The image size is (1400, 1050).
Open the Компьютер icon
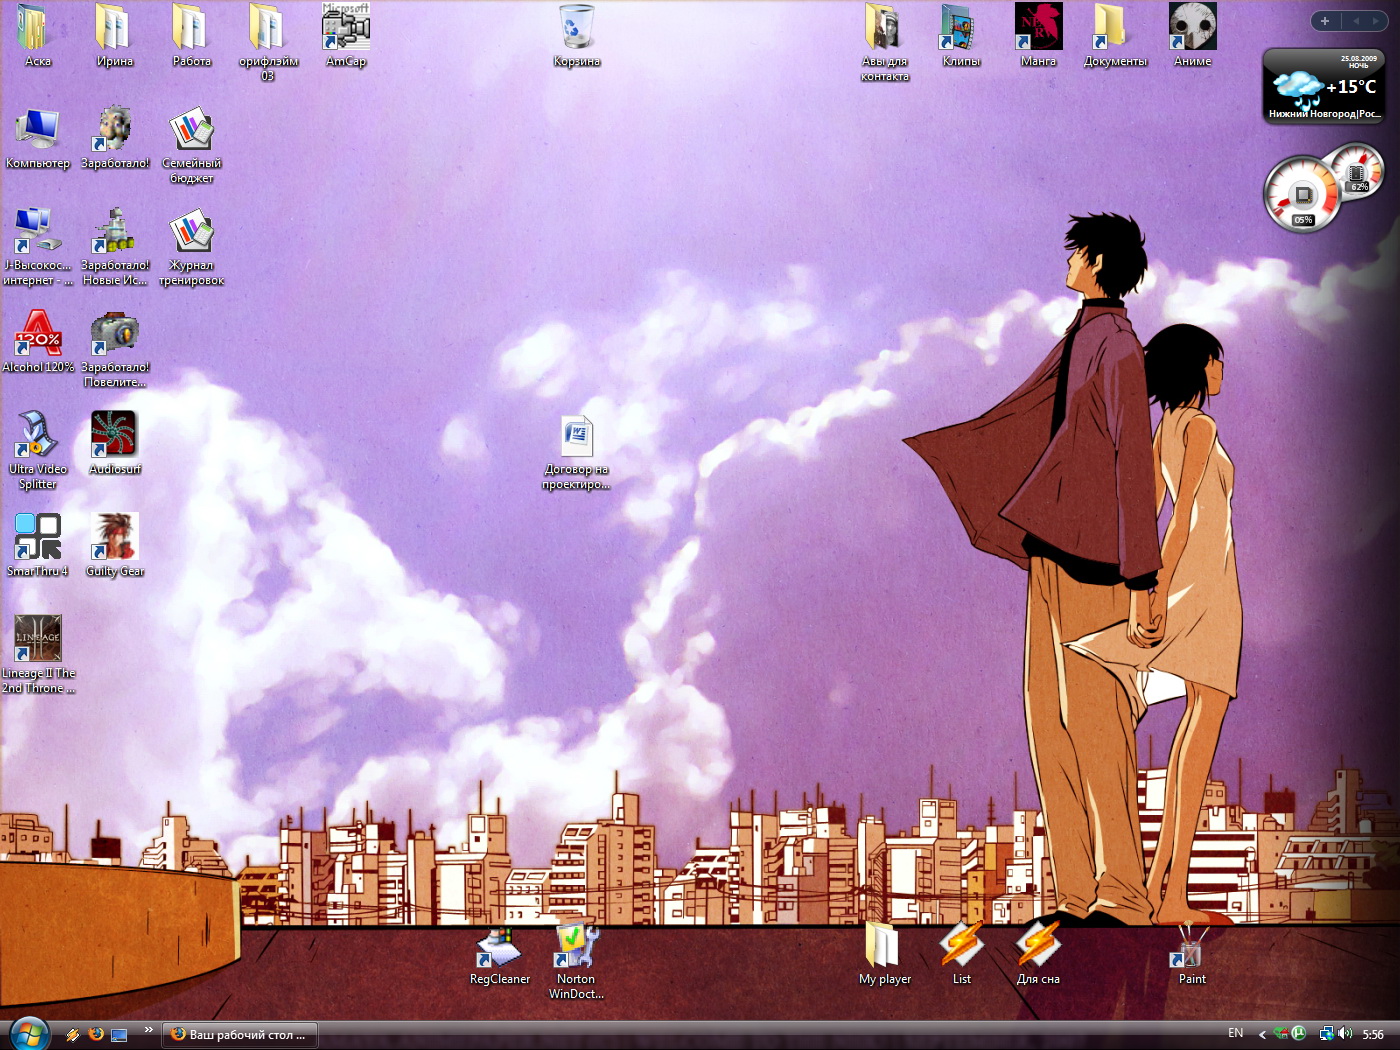tap(37, 137)
